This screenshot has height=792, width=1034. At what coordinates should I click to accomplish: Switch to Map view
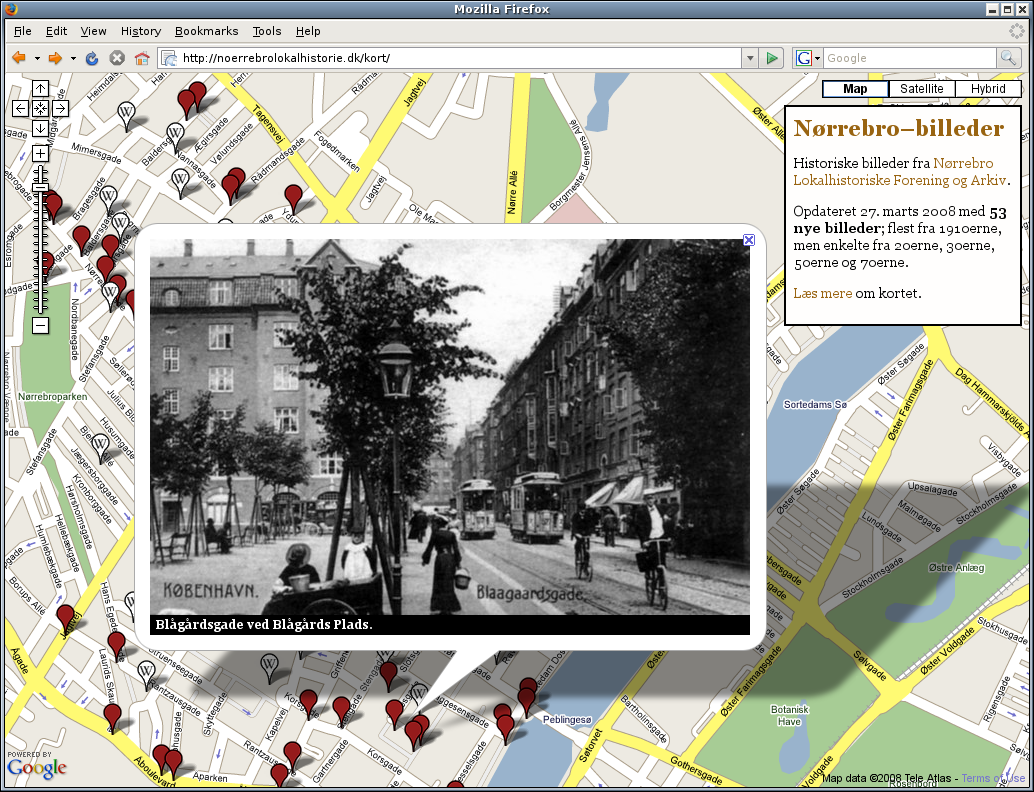tap(855, 88)
